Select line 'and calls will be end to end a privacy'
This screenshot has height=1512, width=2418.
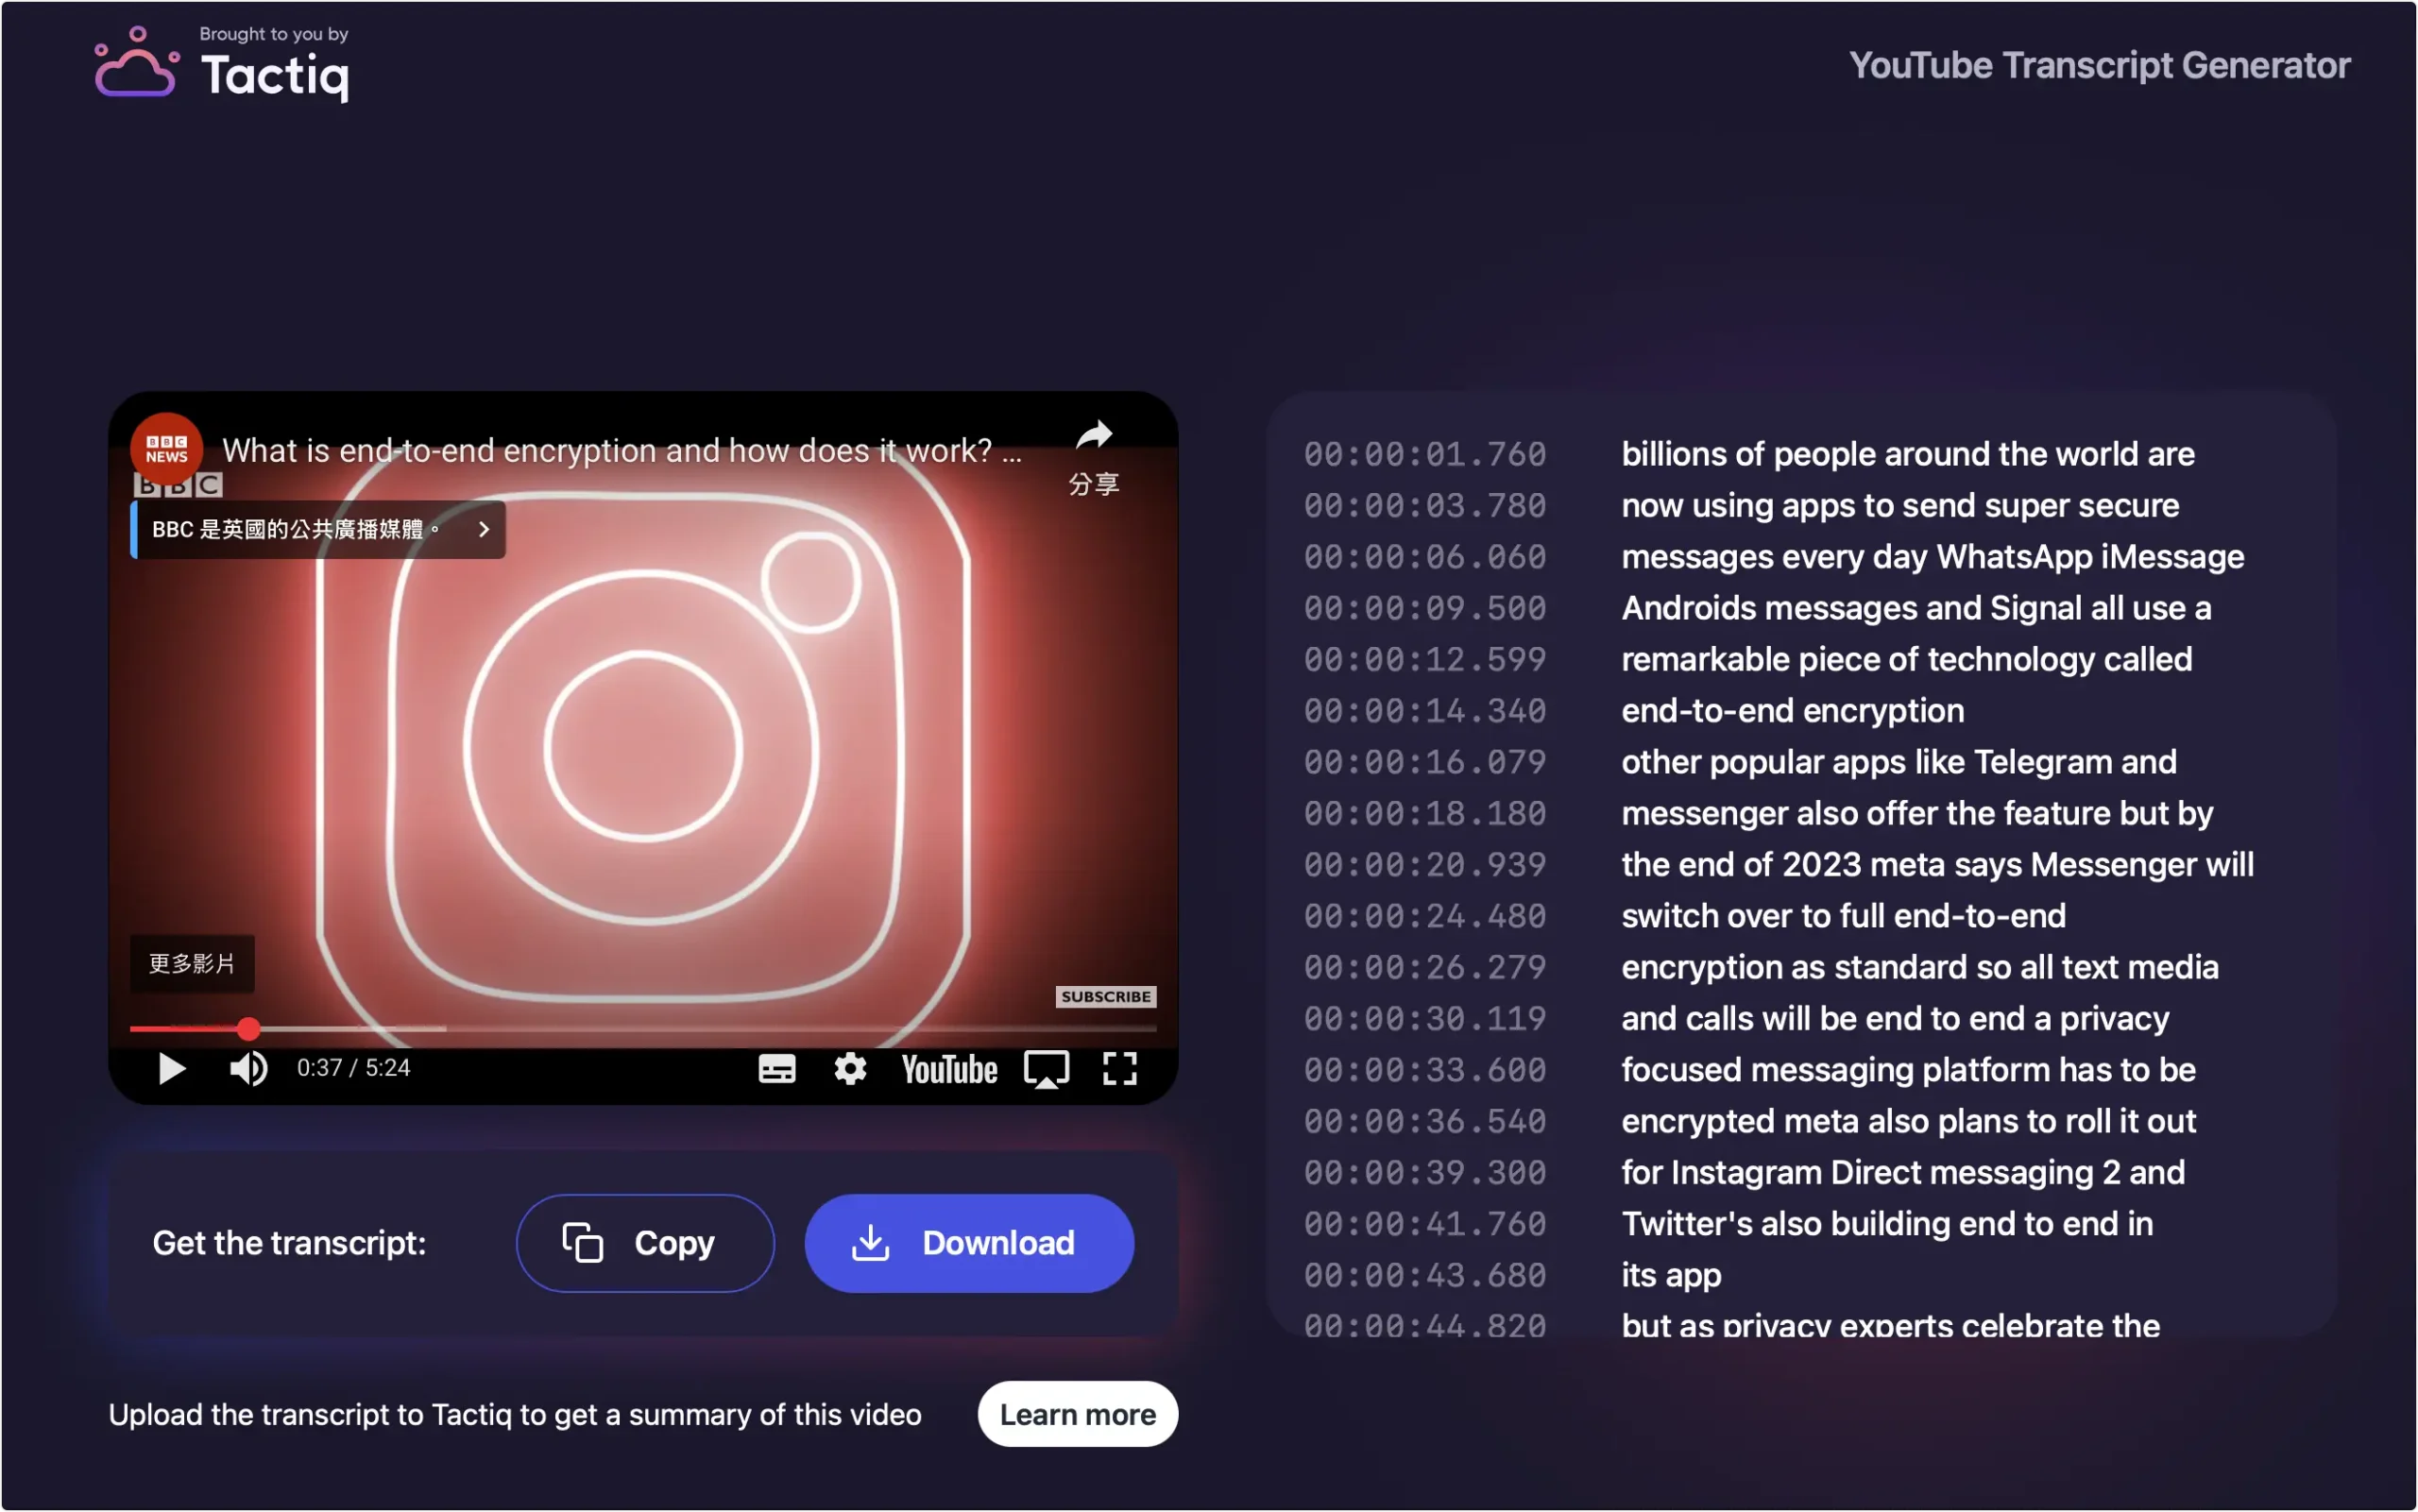coord(1895,1018)
